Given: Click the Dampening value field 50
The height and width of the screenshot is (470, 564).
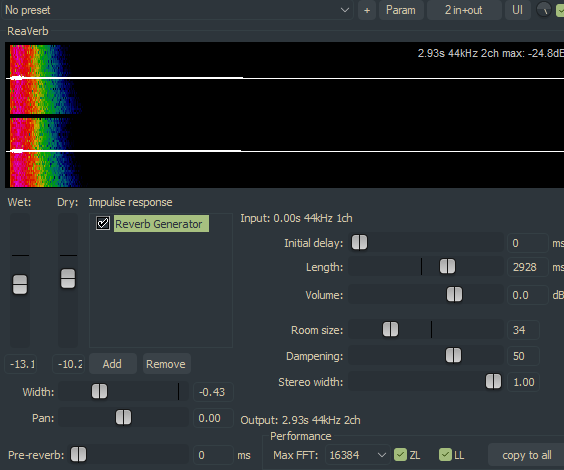Looking at the screenshot, I should tap(523, 356).
